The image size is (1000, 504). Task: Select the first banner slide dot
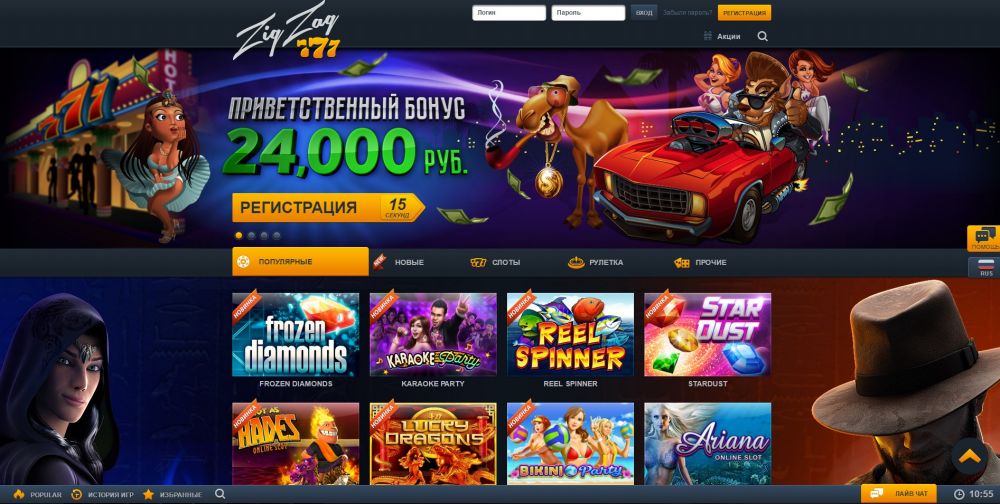[239, 235]
